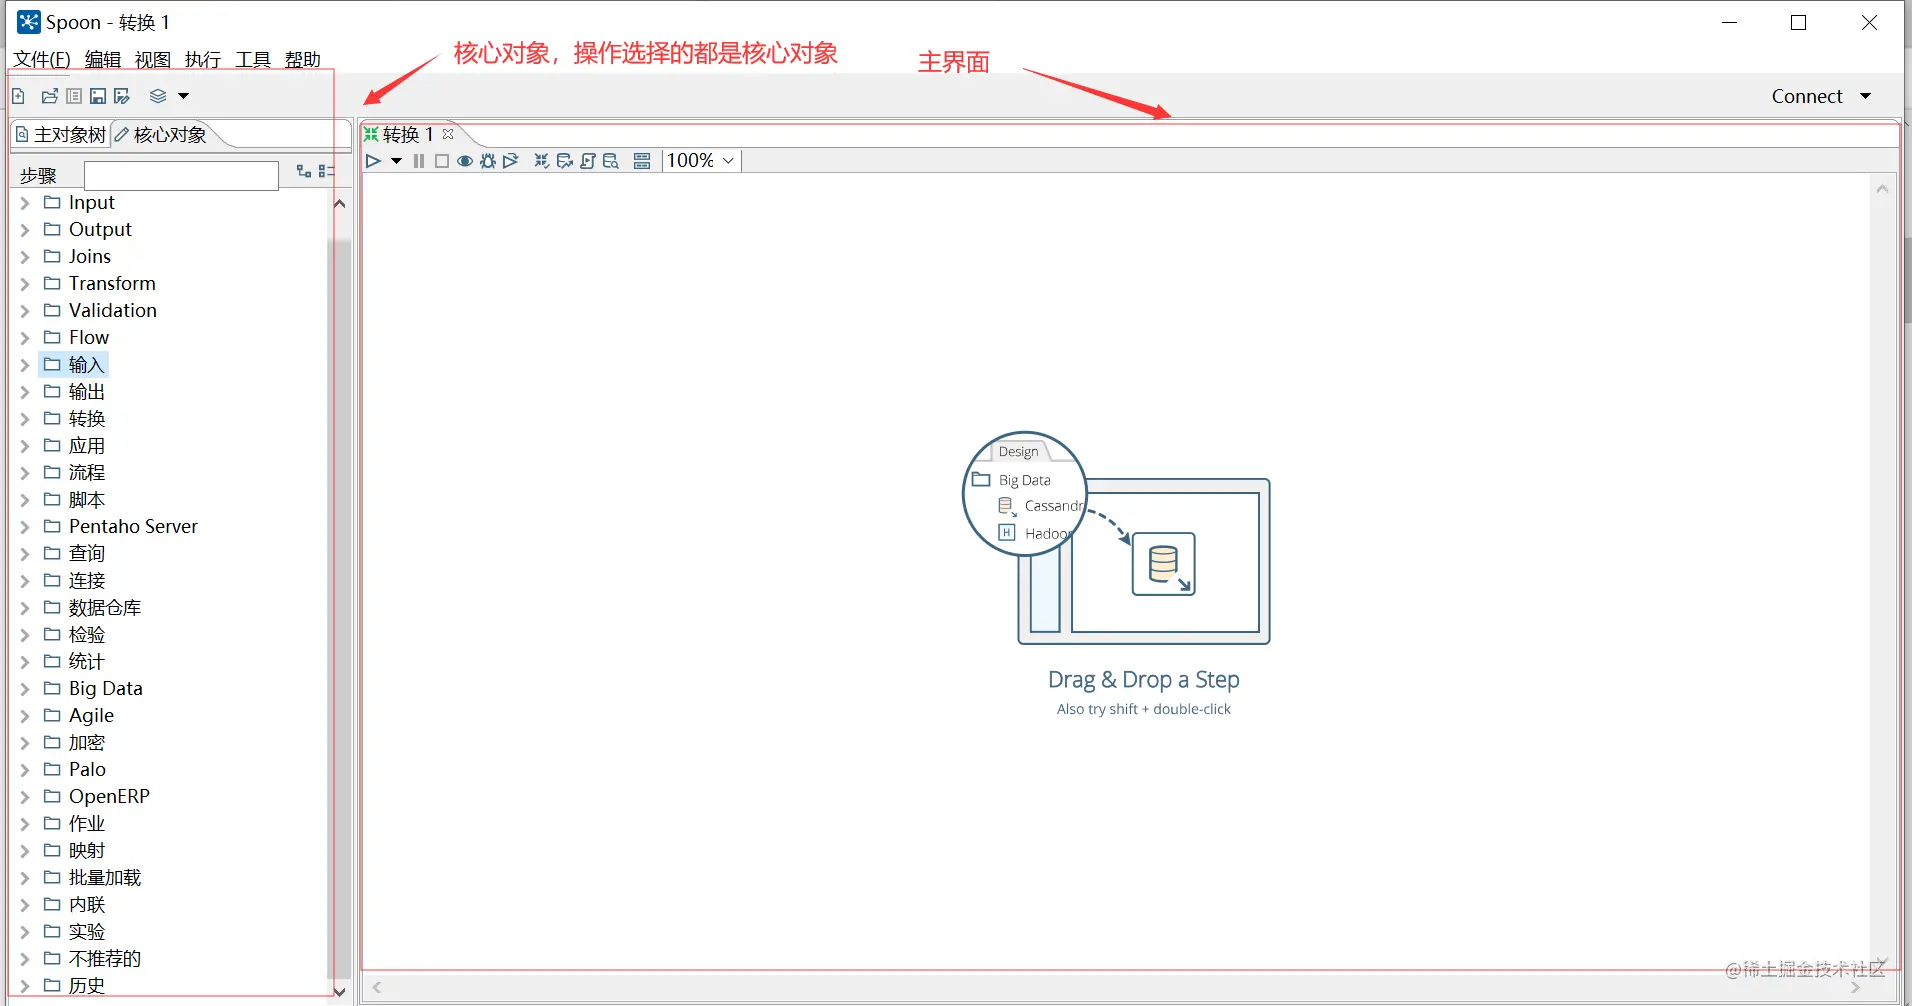Expand the Flow folder

click(x=25, y=338)
